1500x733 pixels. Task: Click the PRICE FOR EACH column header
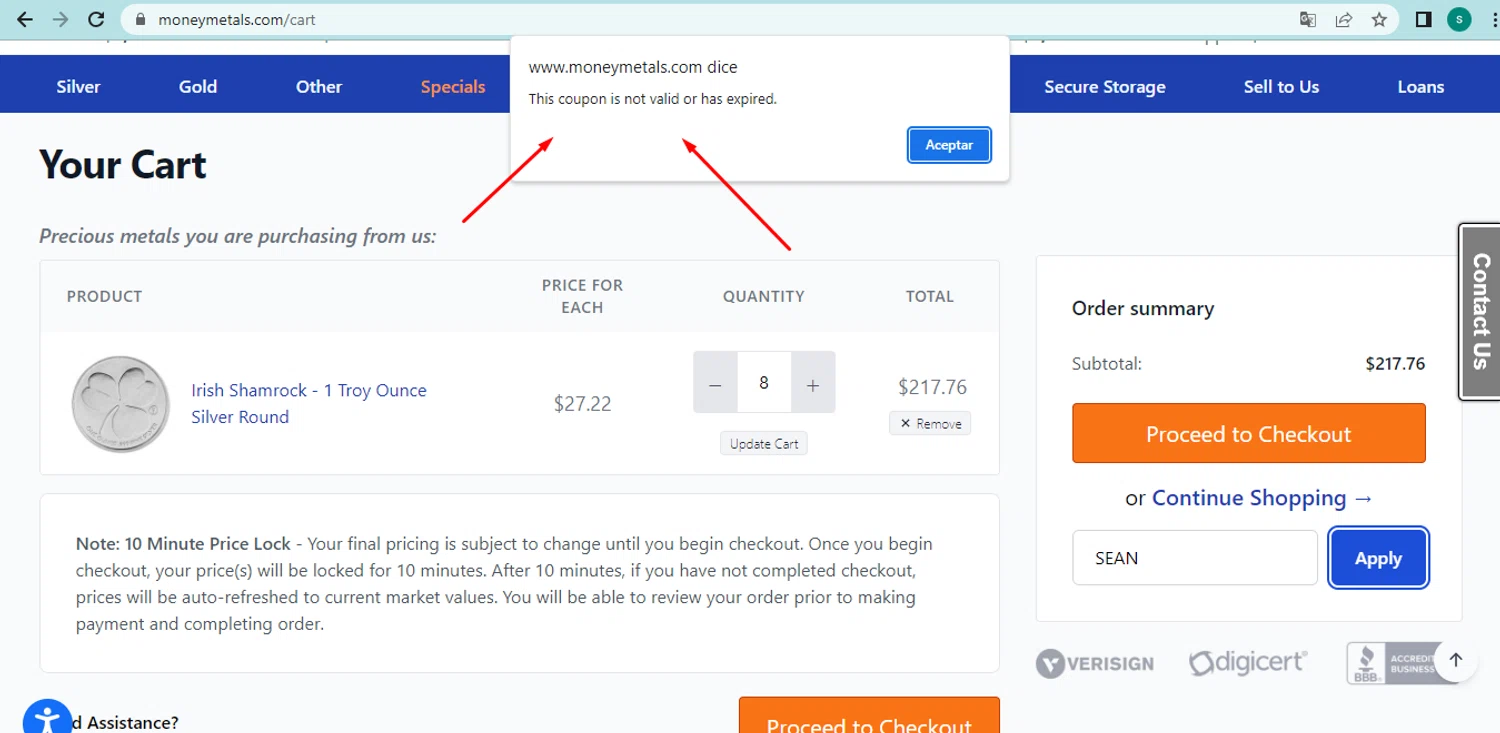point(582,296)
